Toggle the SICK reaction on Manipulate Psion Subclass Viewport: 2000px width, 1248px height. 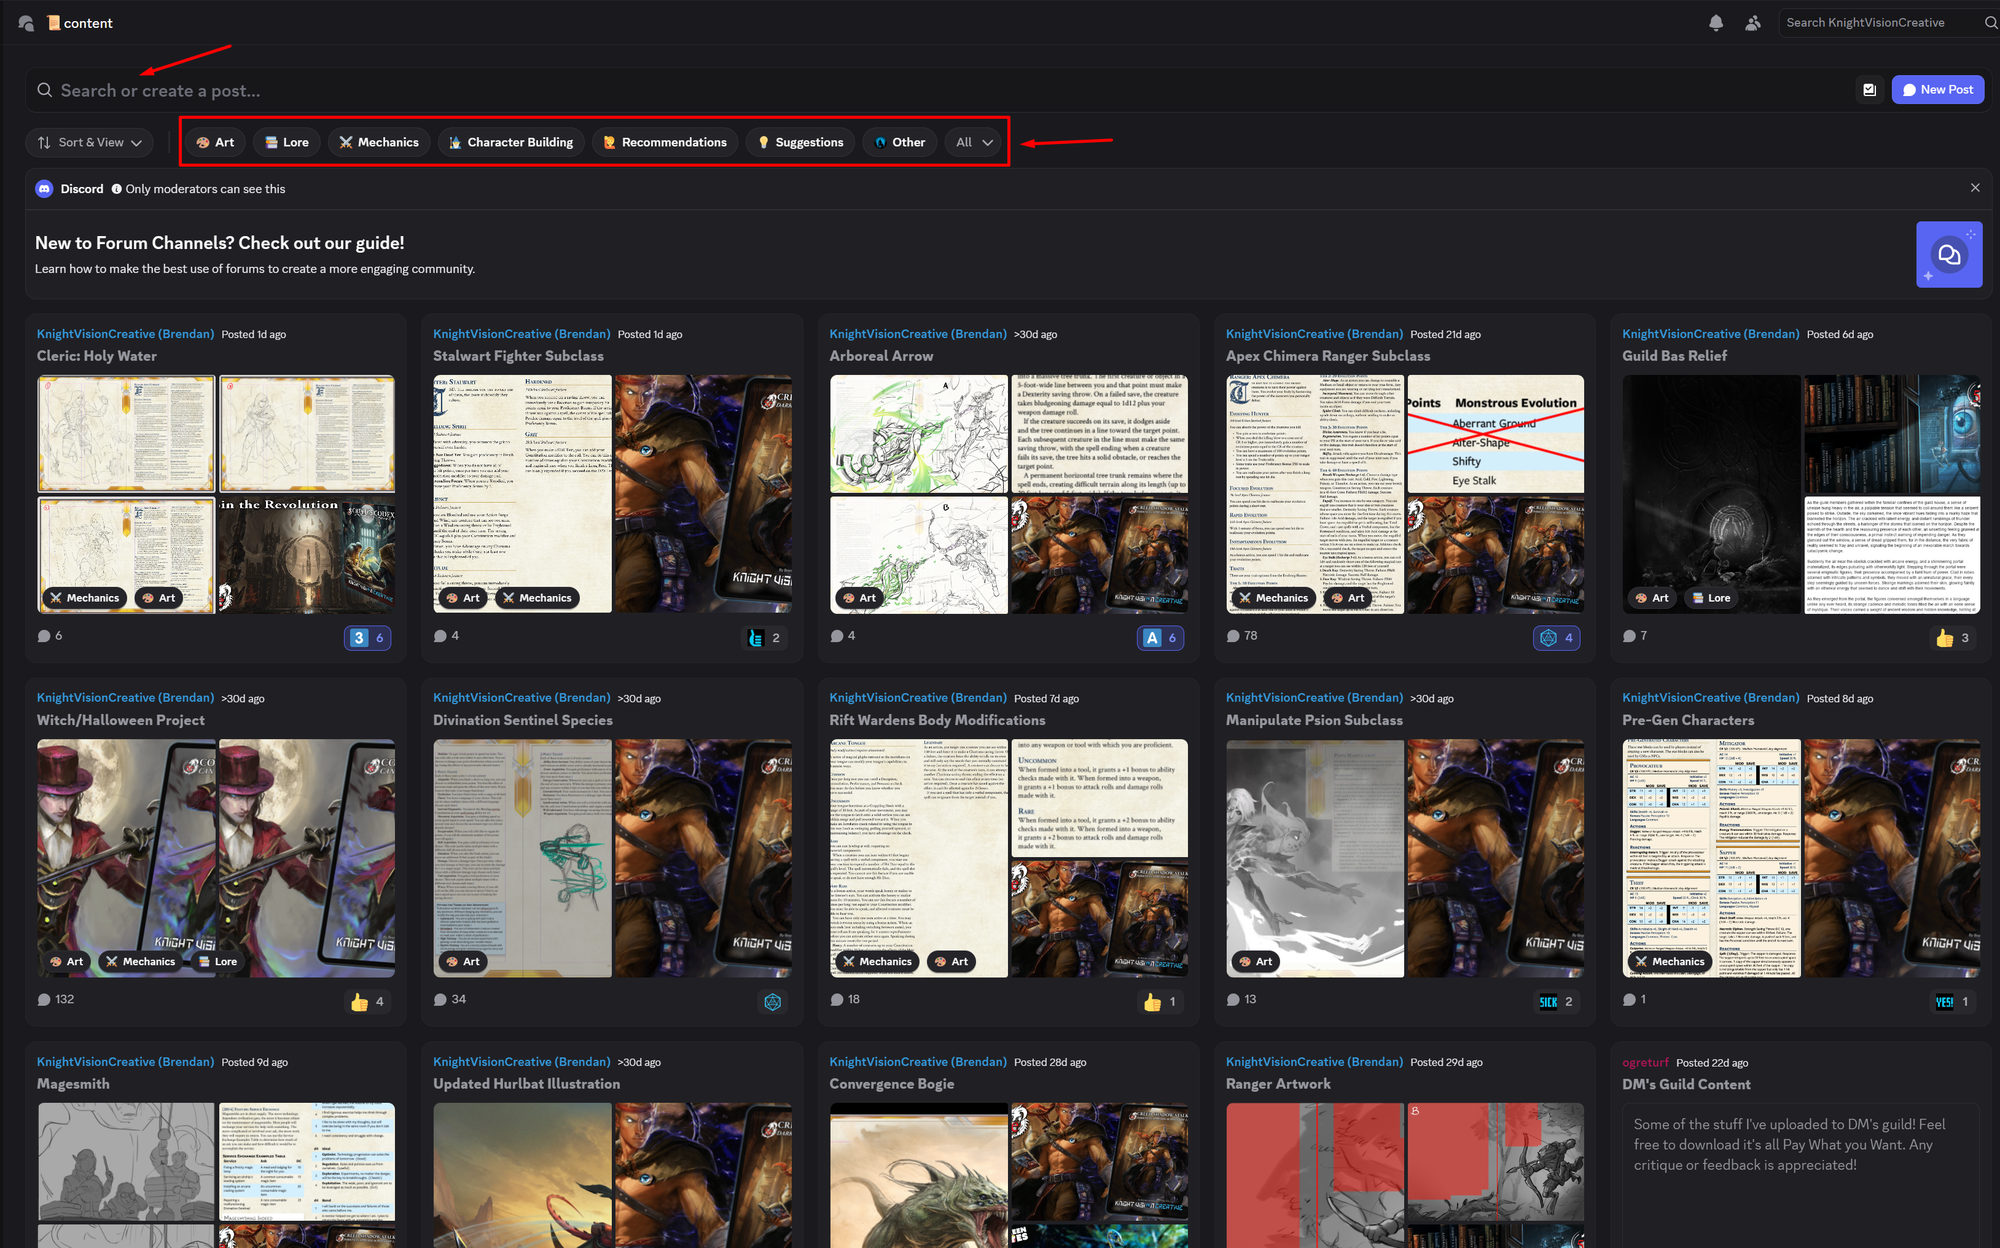(1556, 1002)
